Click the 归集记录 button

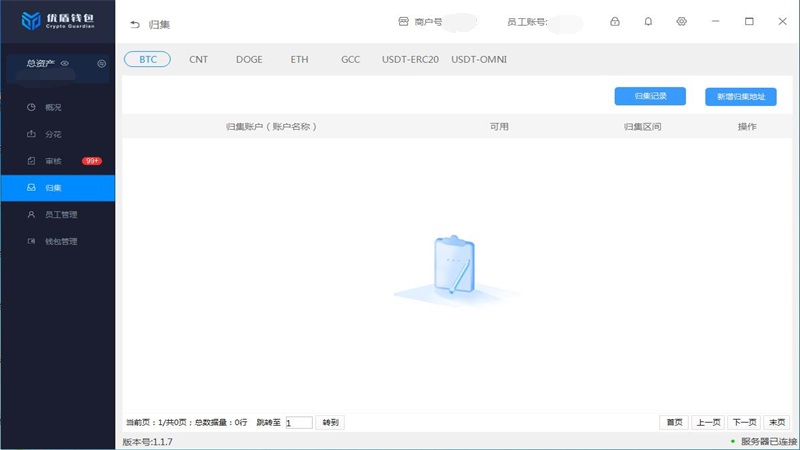pos(650,96)
